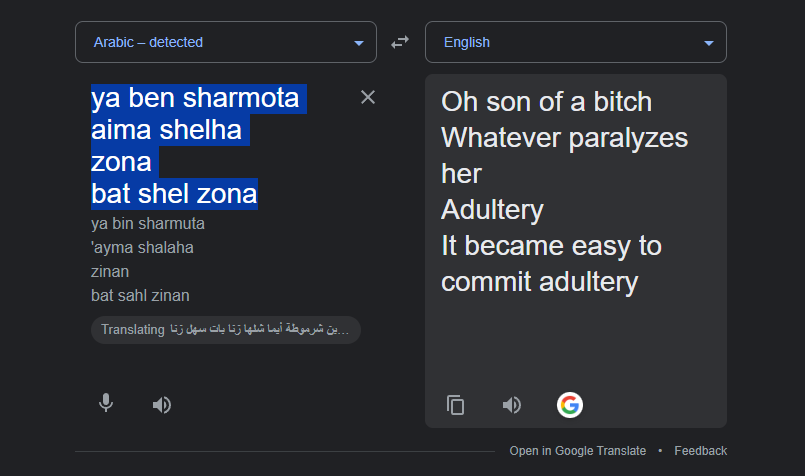
Task: Click the Google logo icon
Action: [569, 405]
